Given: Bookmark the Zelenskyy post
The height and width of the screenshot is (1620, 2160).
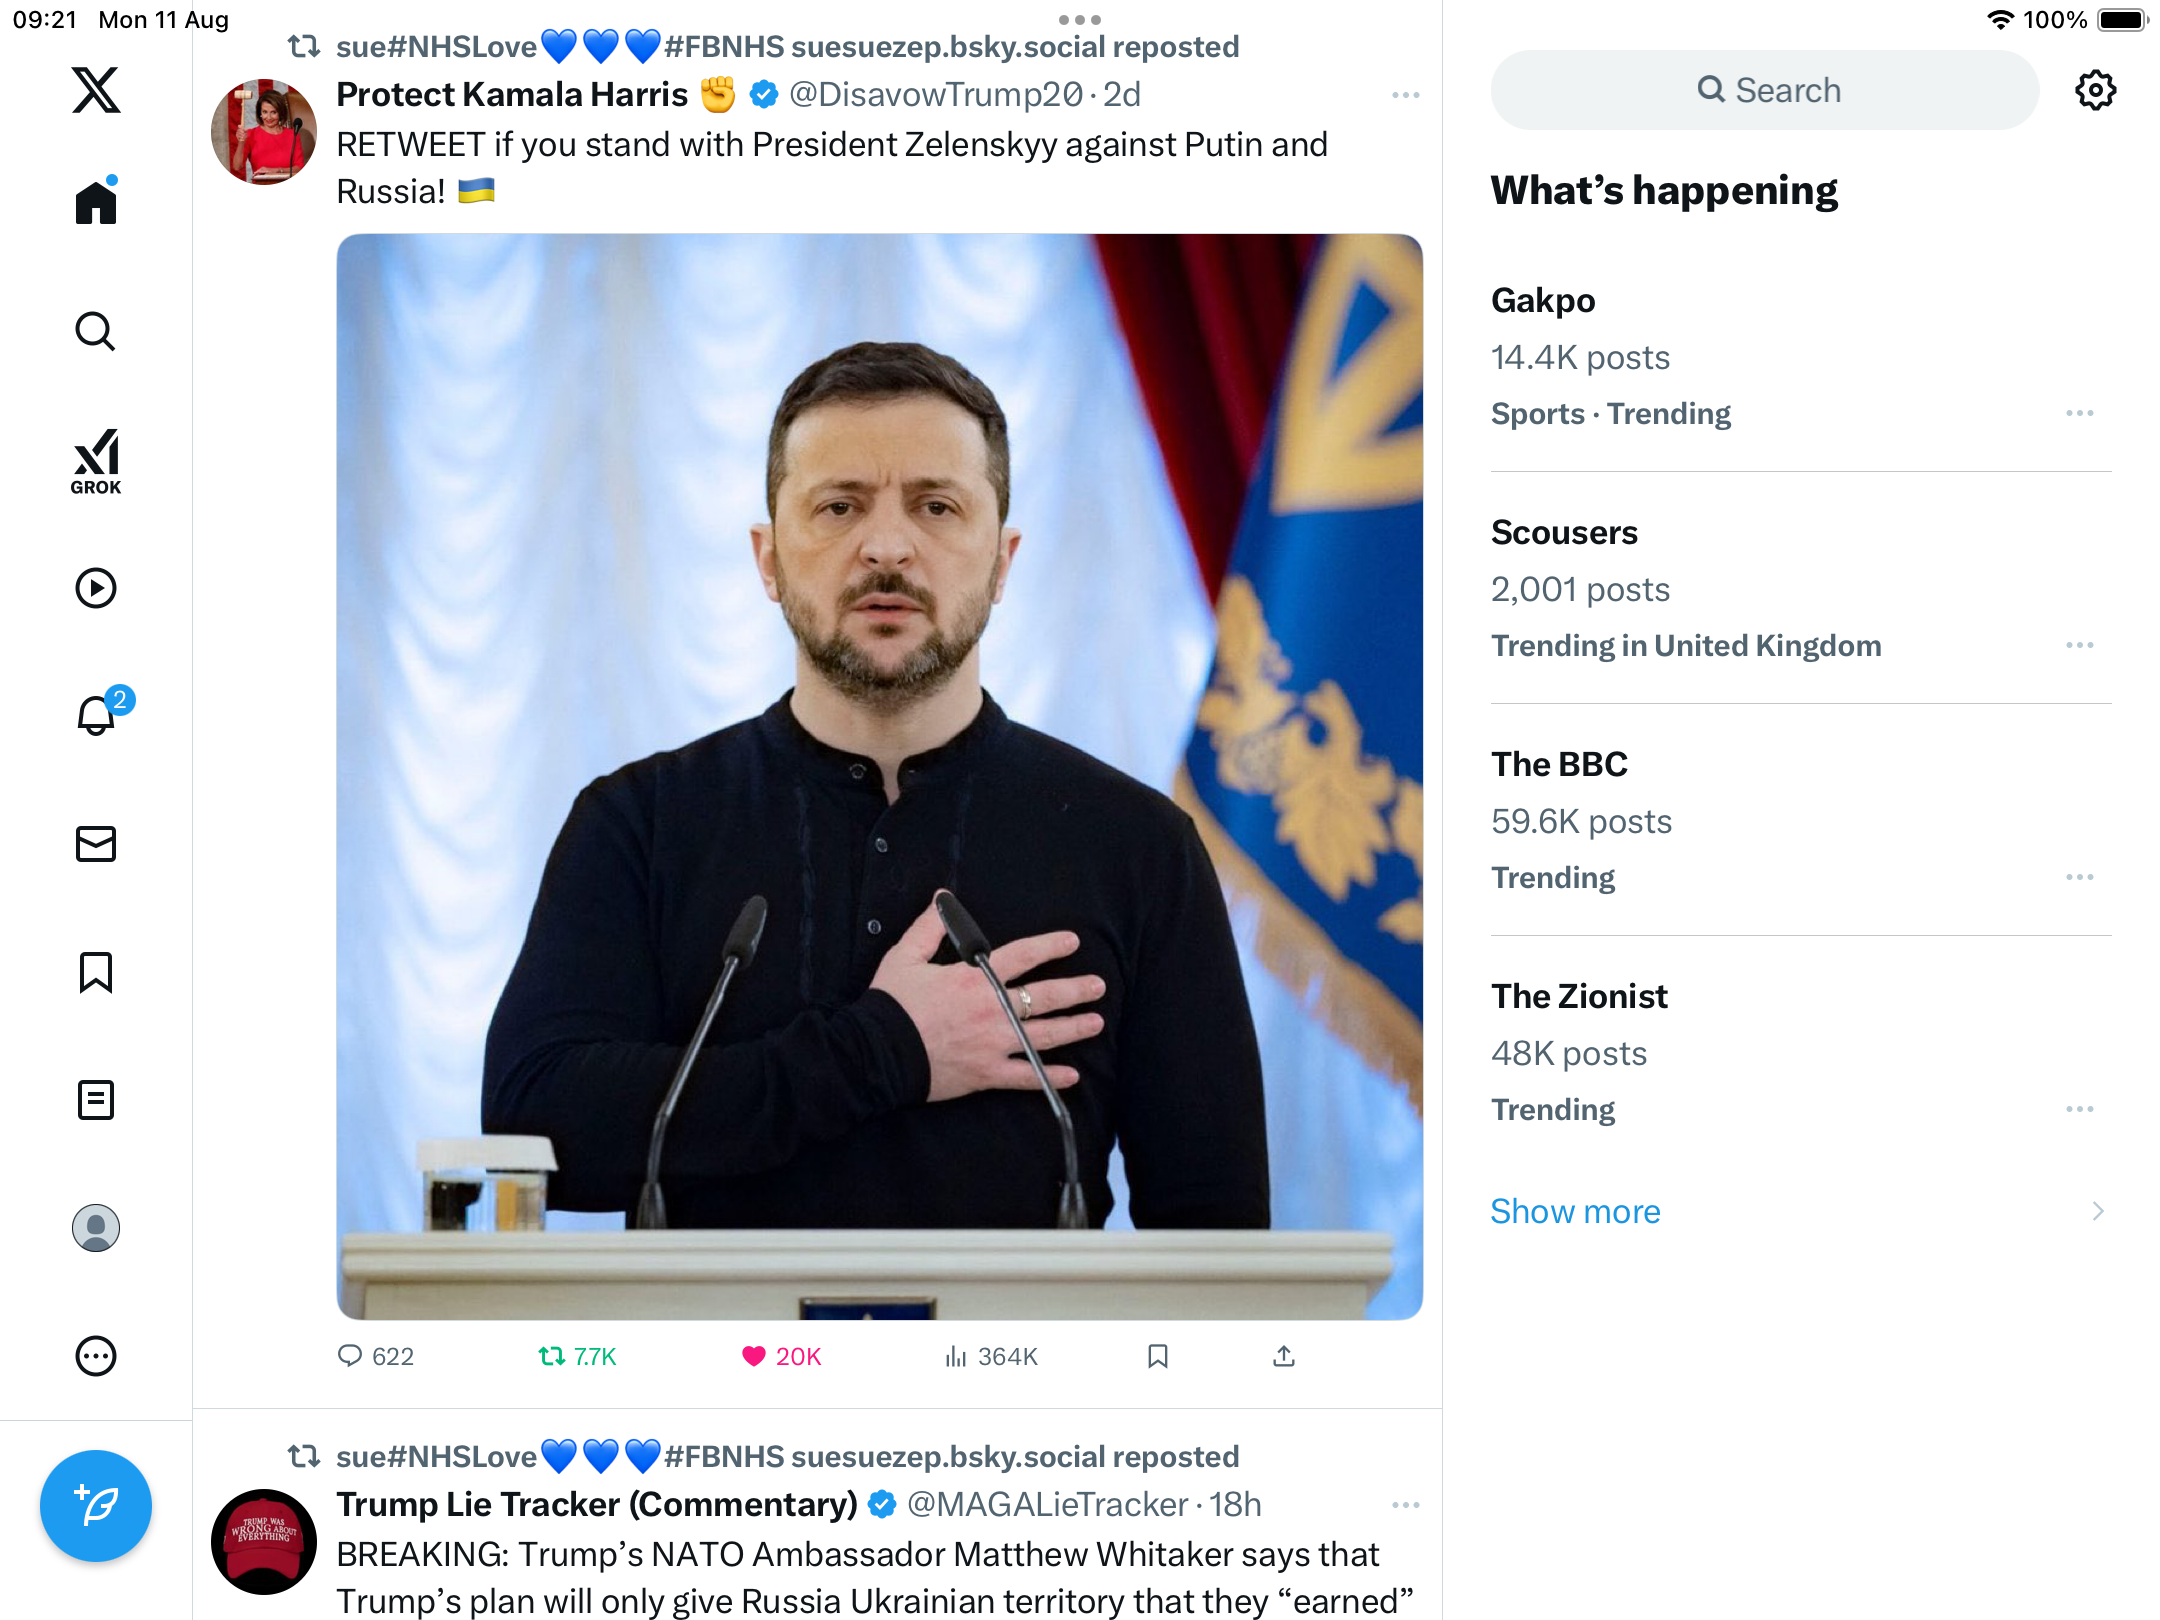Looking at the screenshot, I should tap(1158, 1356).
